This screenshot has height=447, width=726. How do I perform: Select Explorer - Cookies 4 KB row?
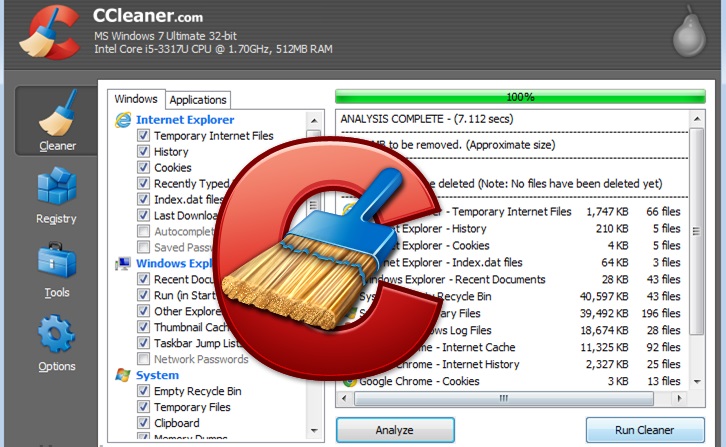pos(511,246)
